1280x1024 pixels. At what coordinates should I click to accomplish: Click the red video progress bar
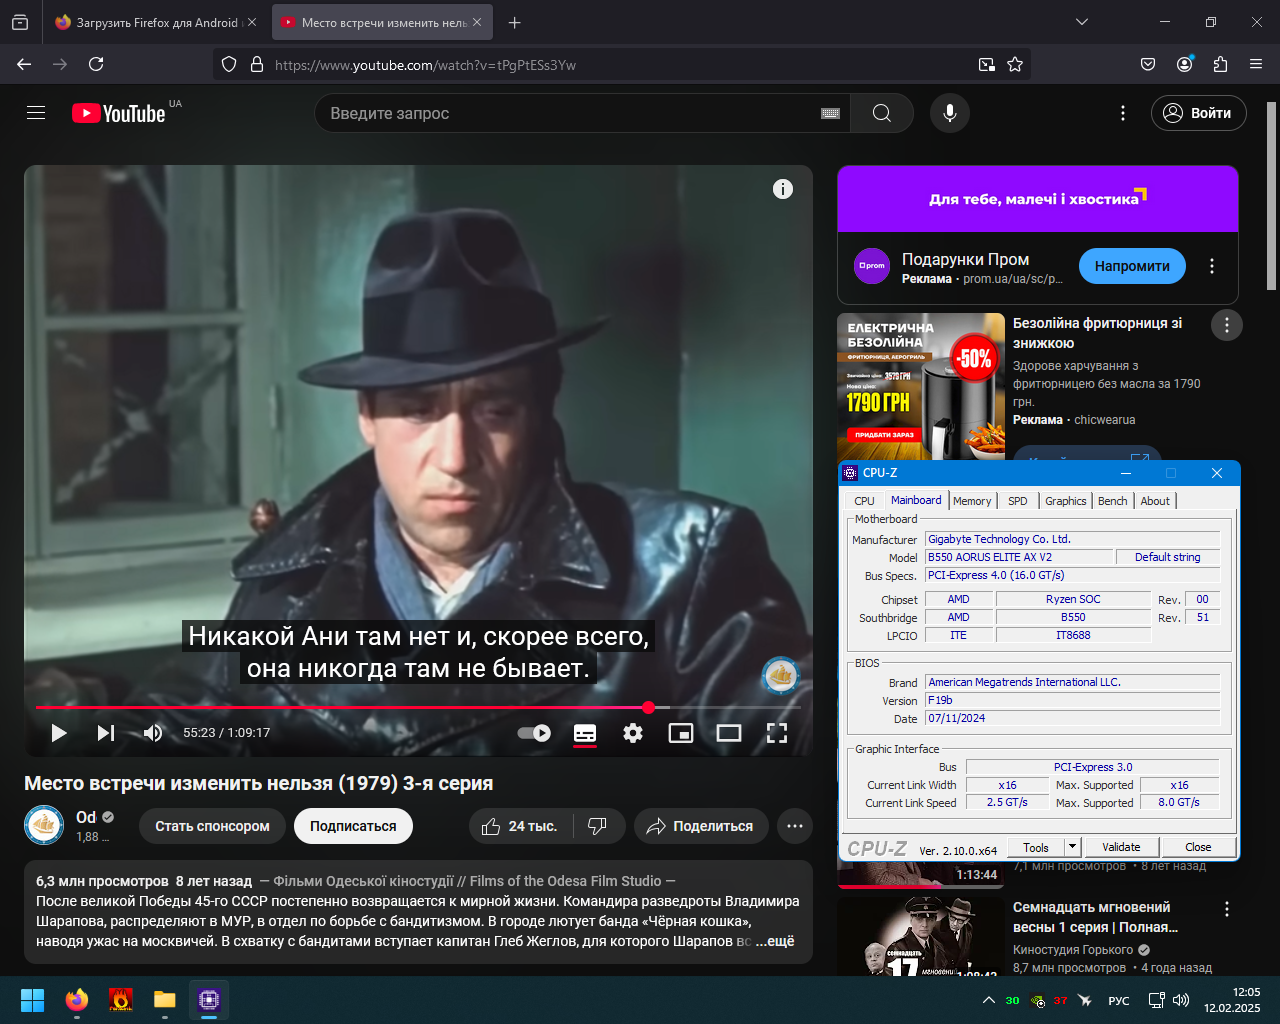tap(342, 707)
